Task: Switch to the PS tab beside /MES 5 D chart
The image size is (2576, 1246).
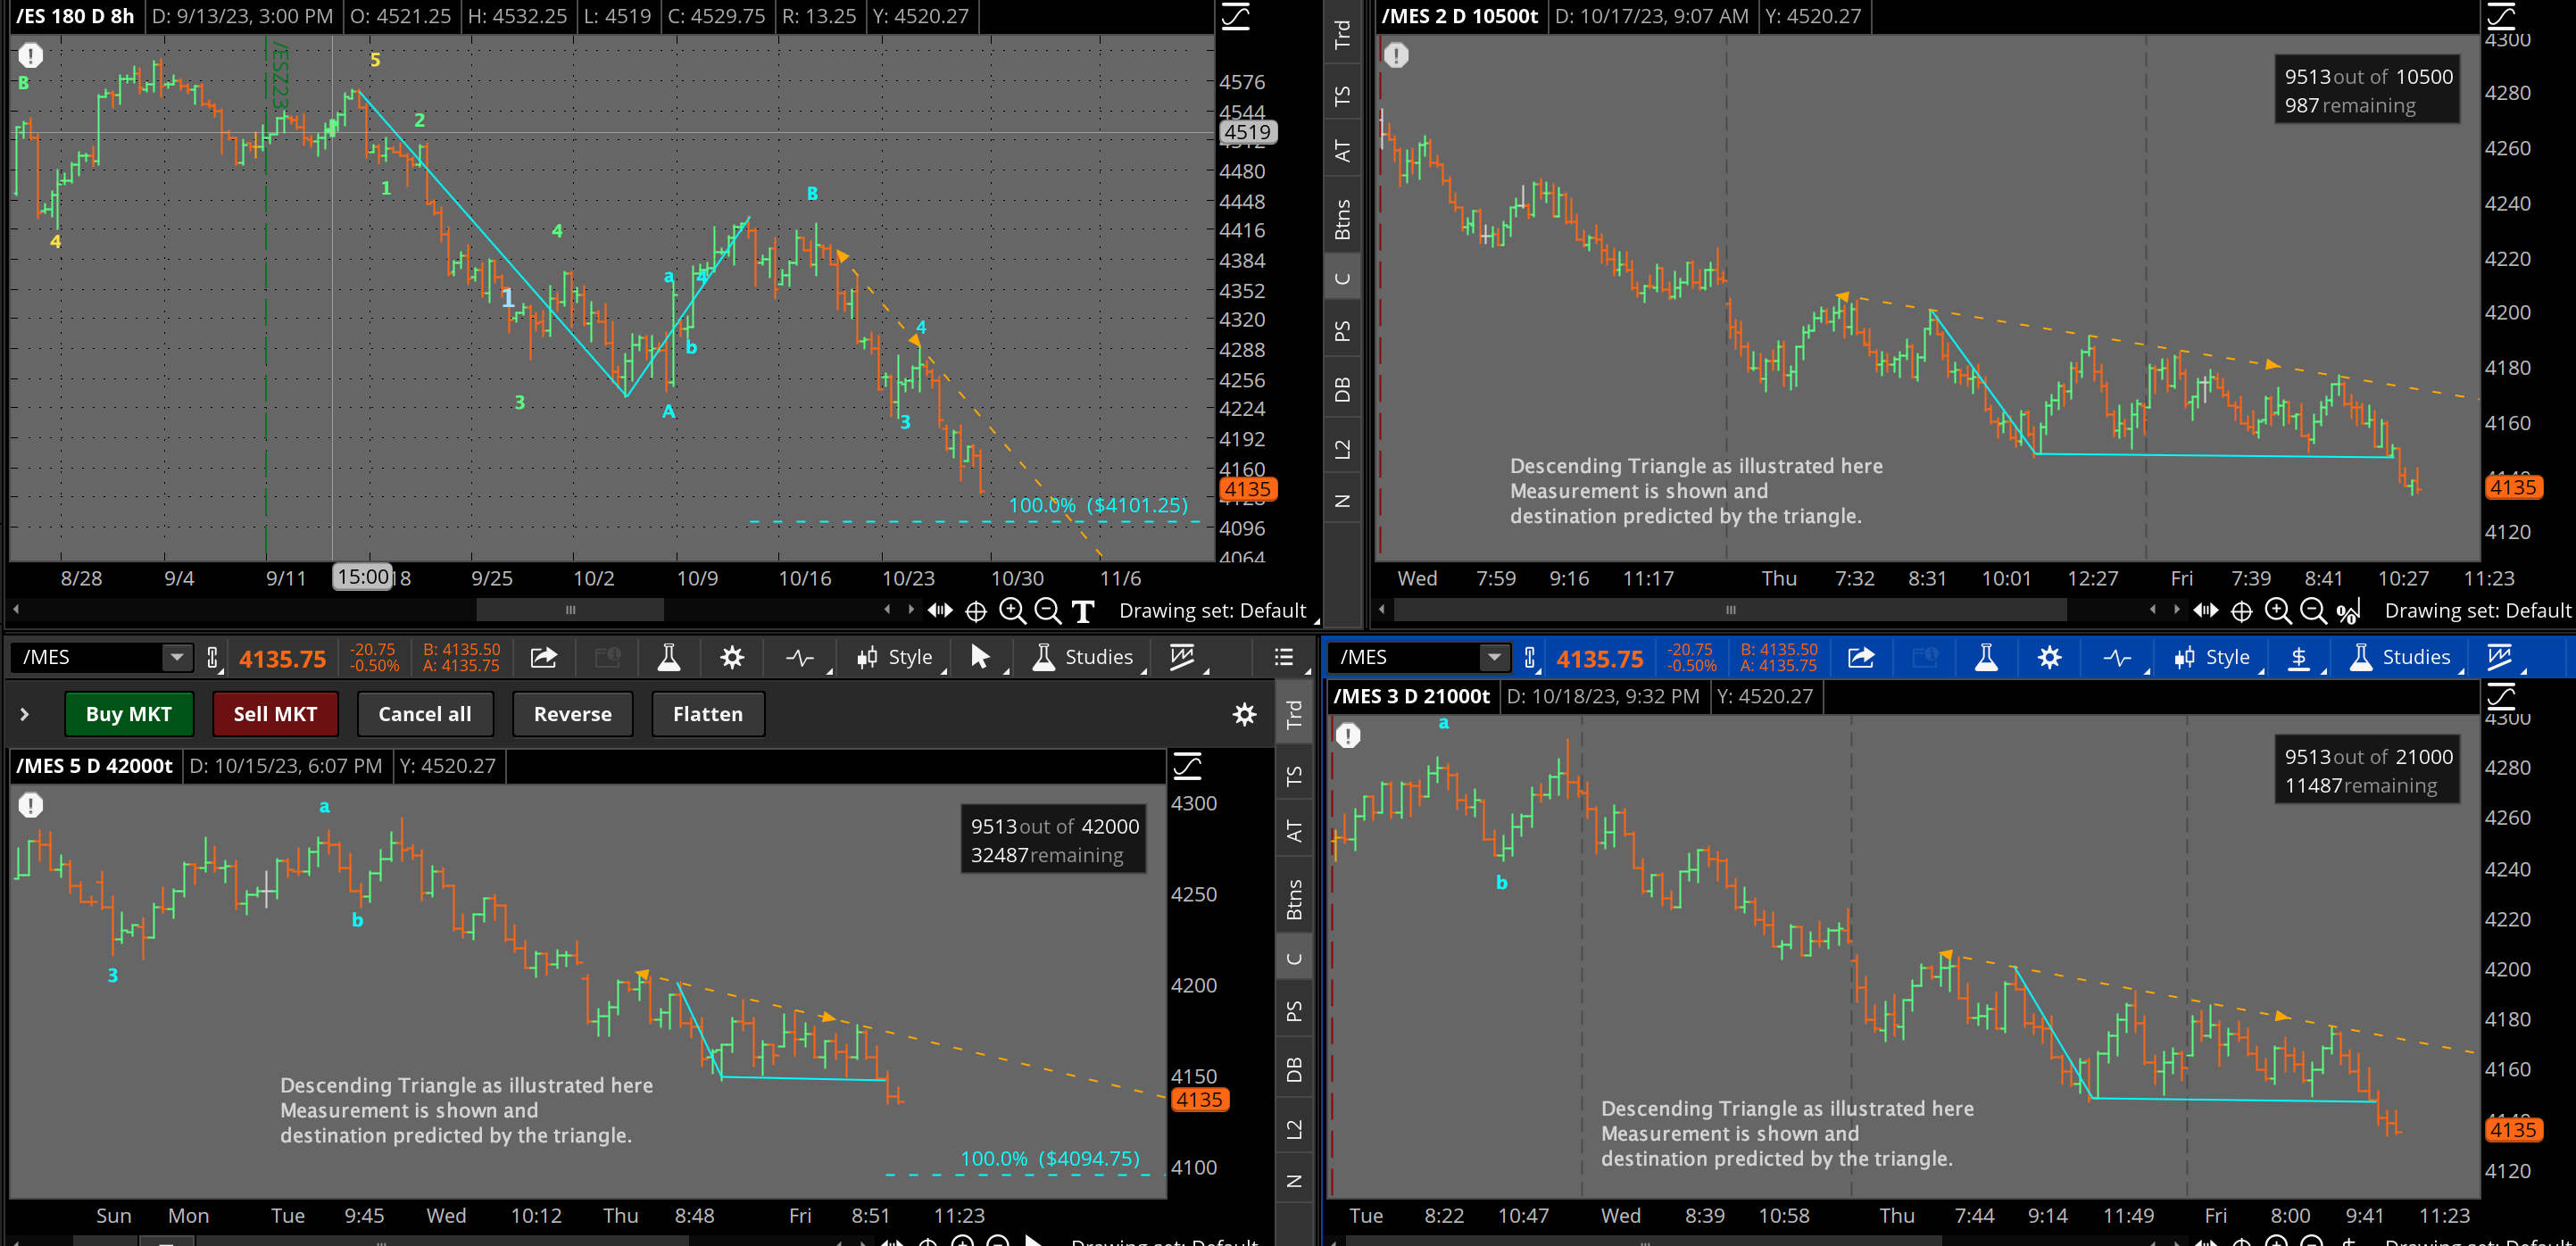Action: pos(1294,1011)
